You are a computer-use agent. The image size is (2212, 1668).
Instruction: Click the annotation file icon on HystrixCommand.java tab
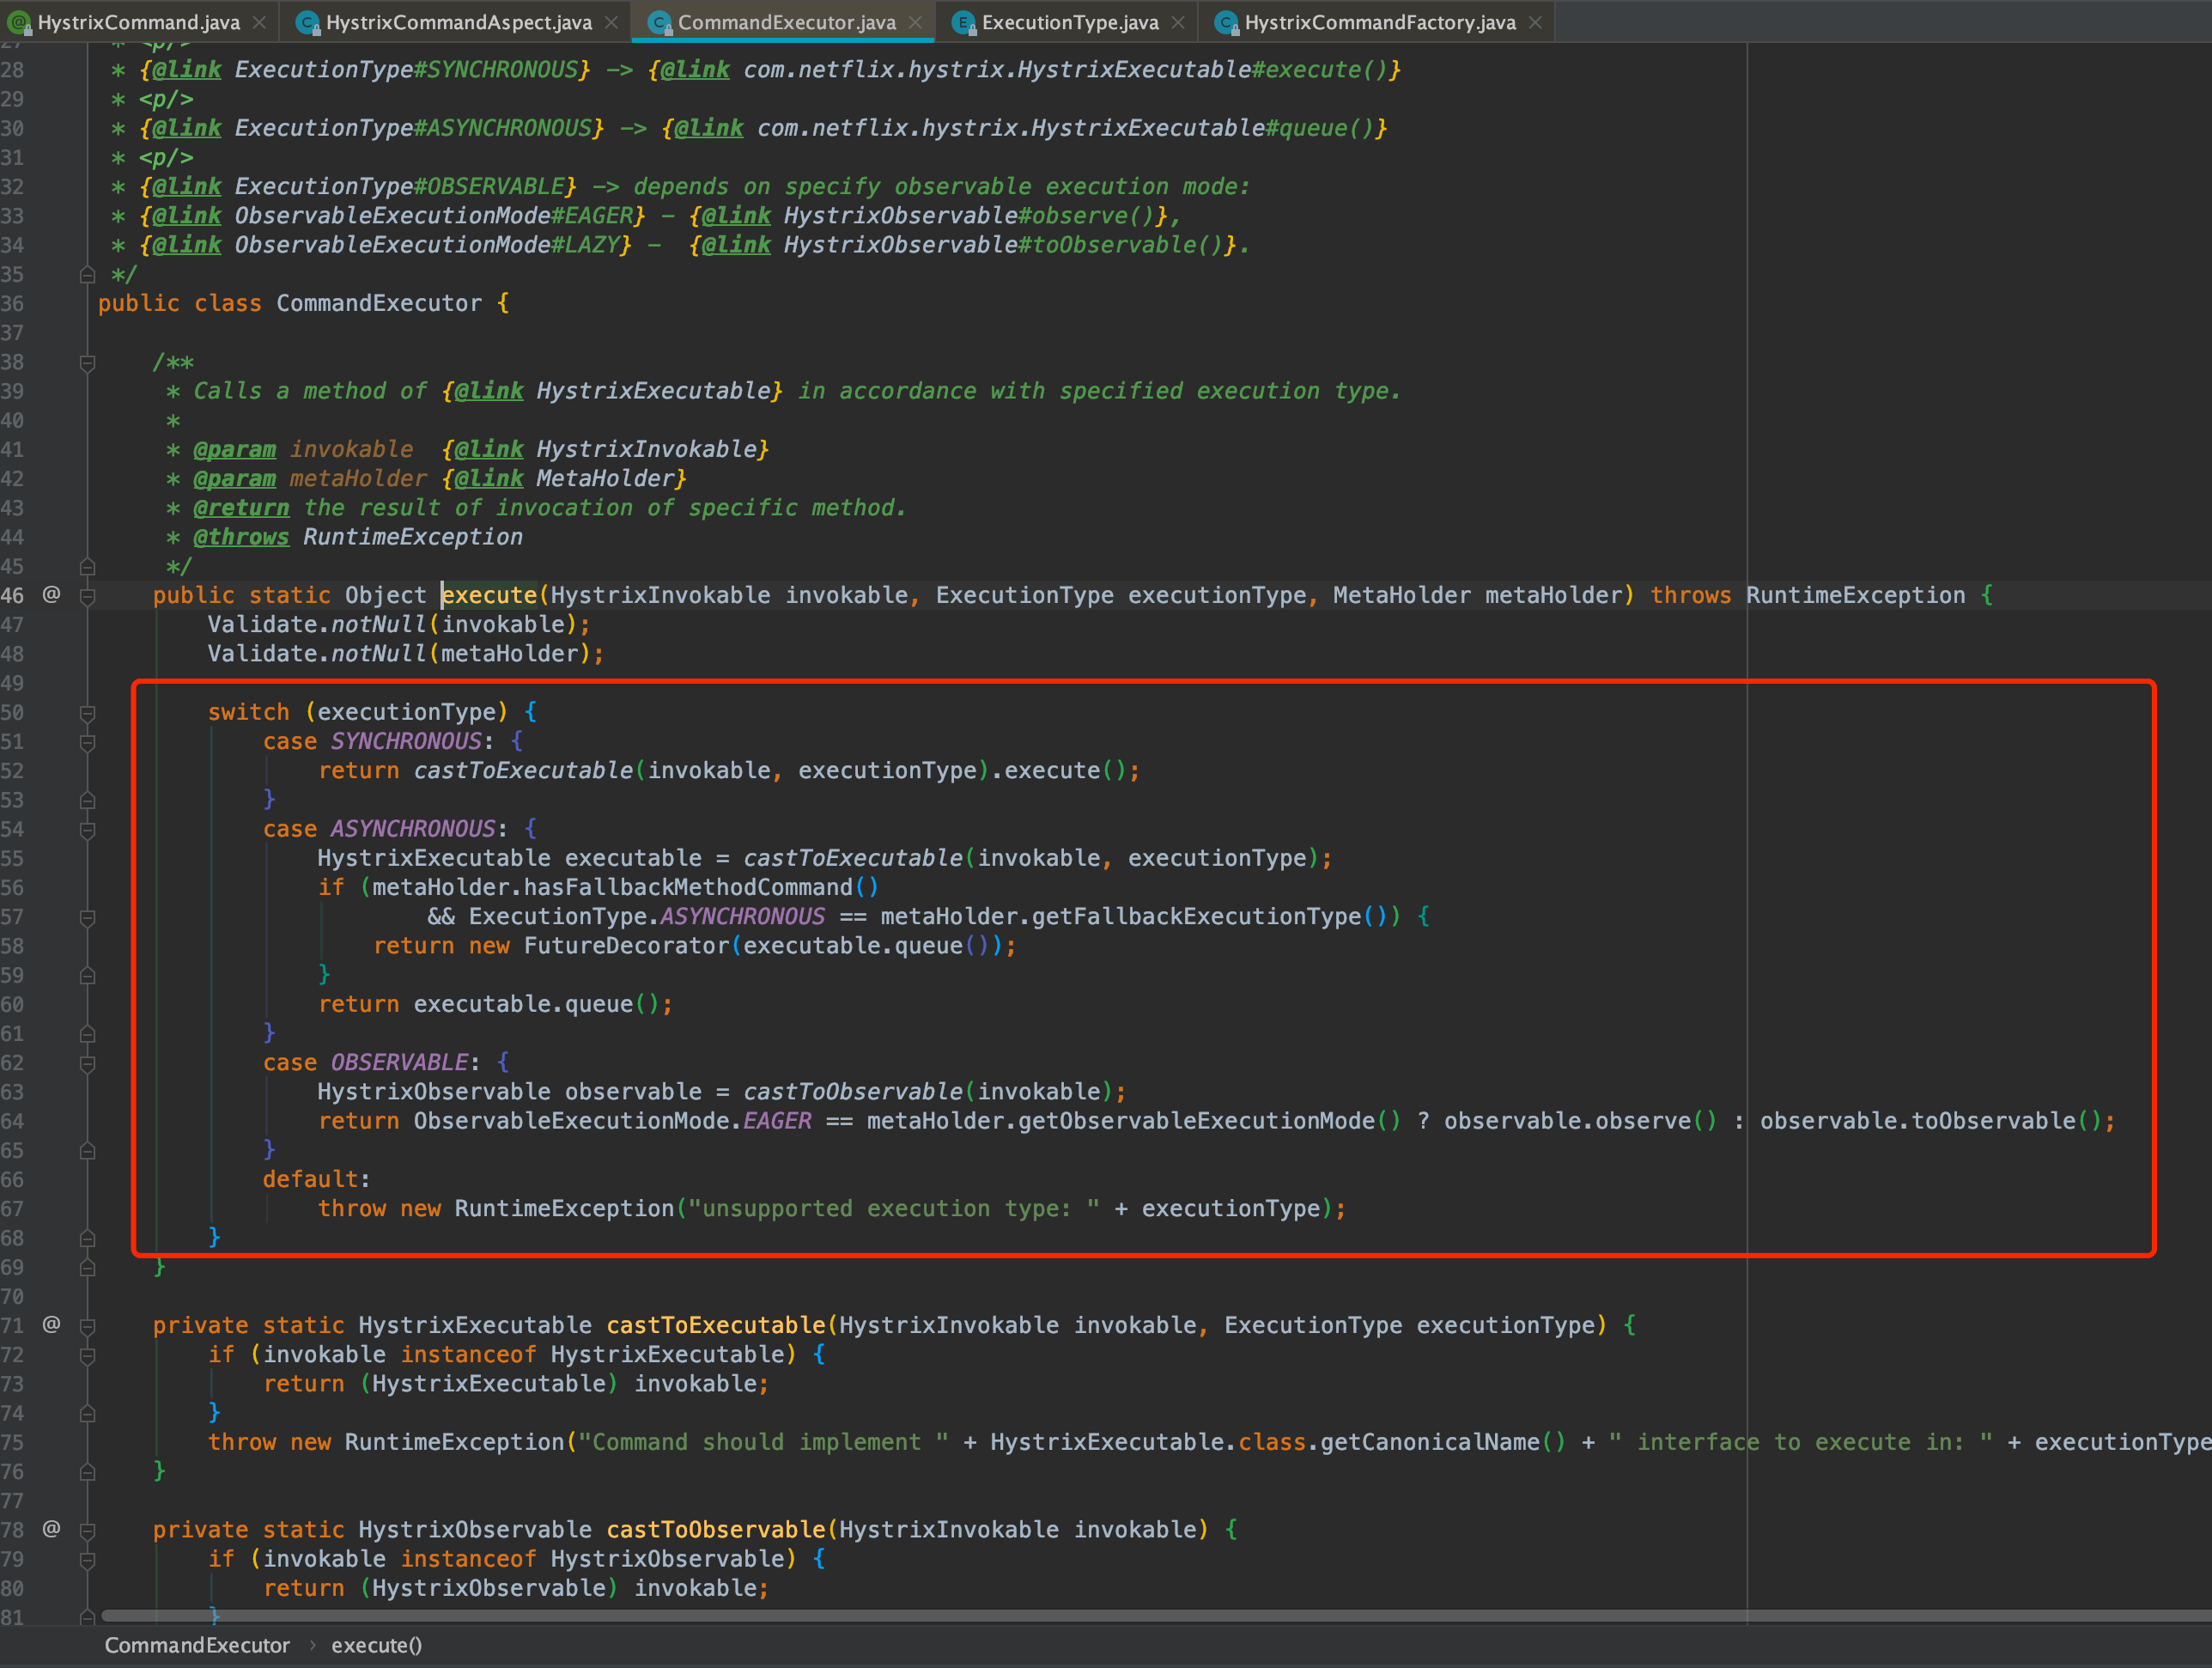[x=19, y=22]
